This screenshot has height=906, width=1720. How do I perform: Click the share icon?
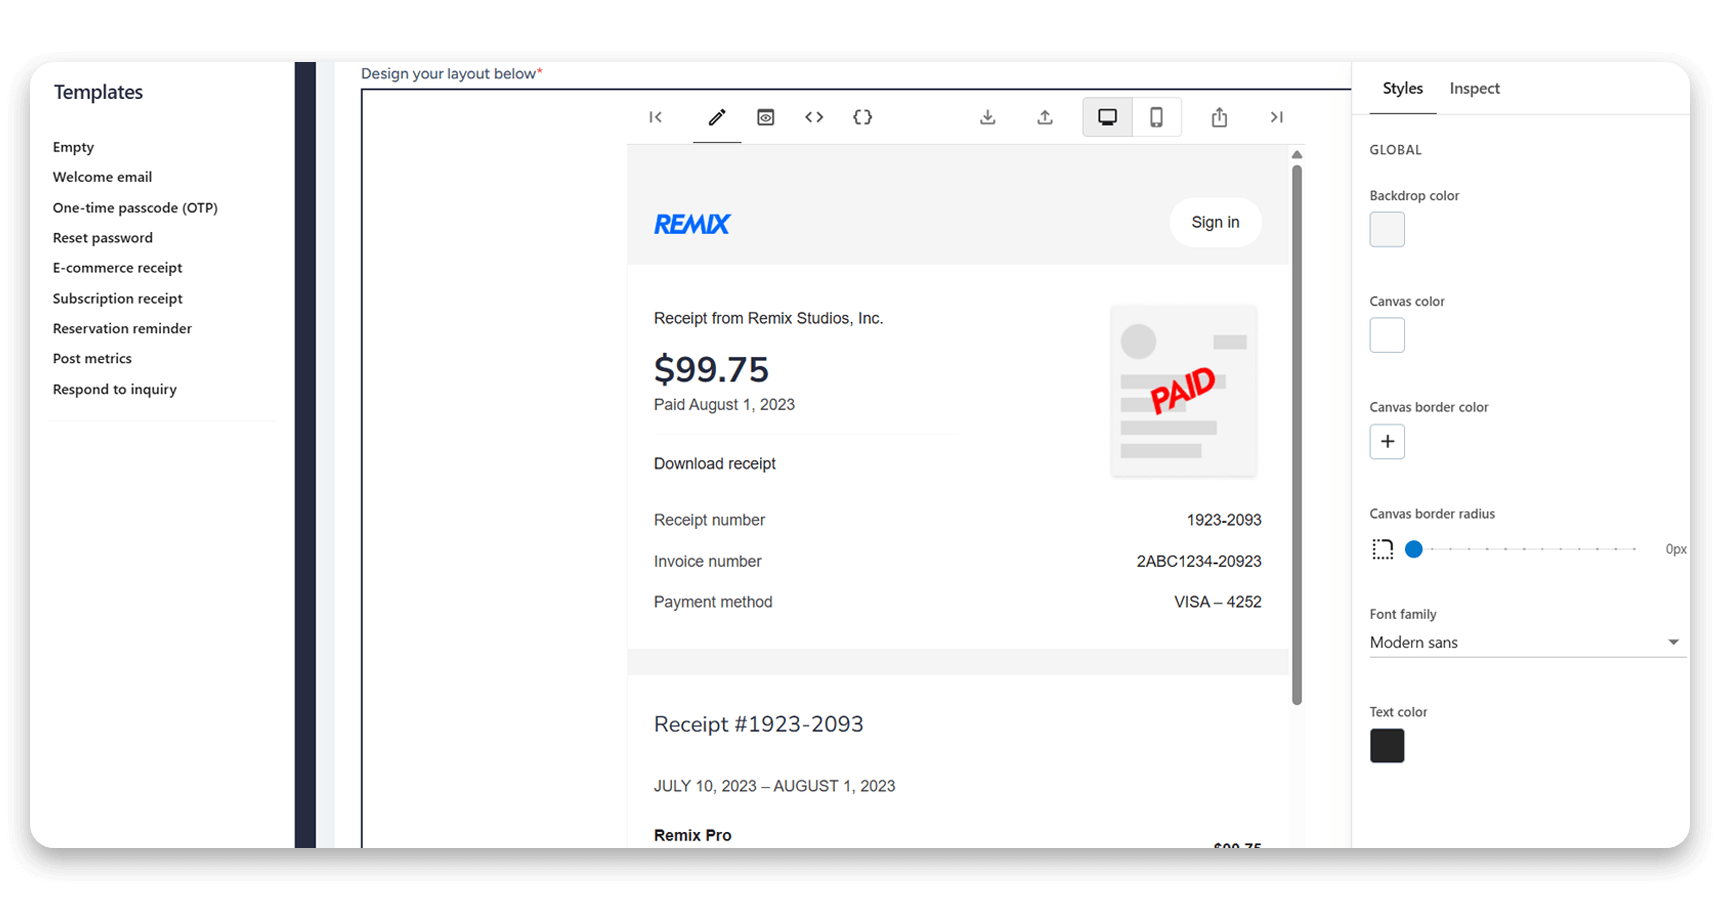[1219, 117]
